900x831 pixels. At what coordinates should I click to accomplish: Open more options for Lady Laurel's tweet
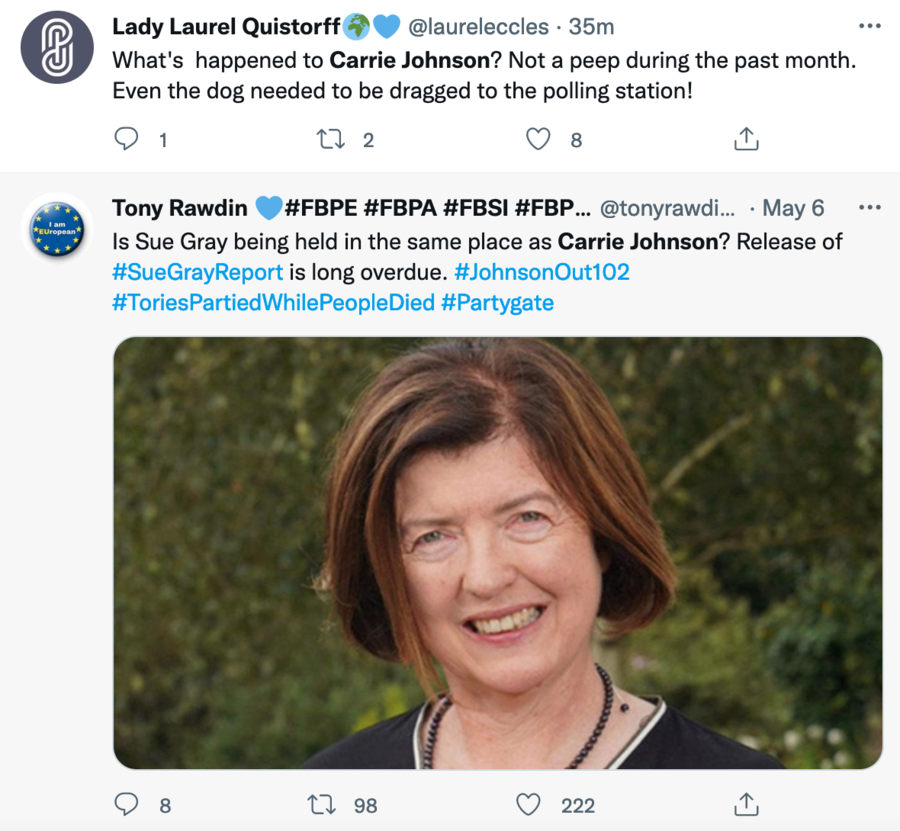coord(870,25)
